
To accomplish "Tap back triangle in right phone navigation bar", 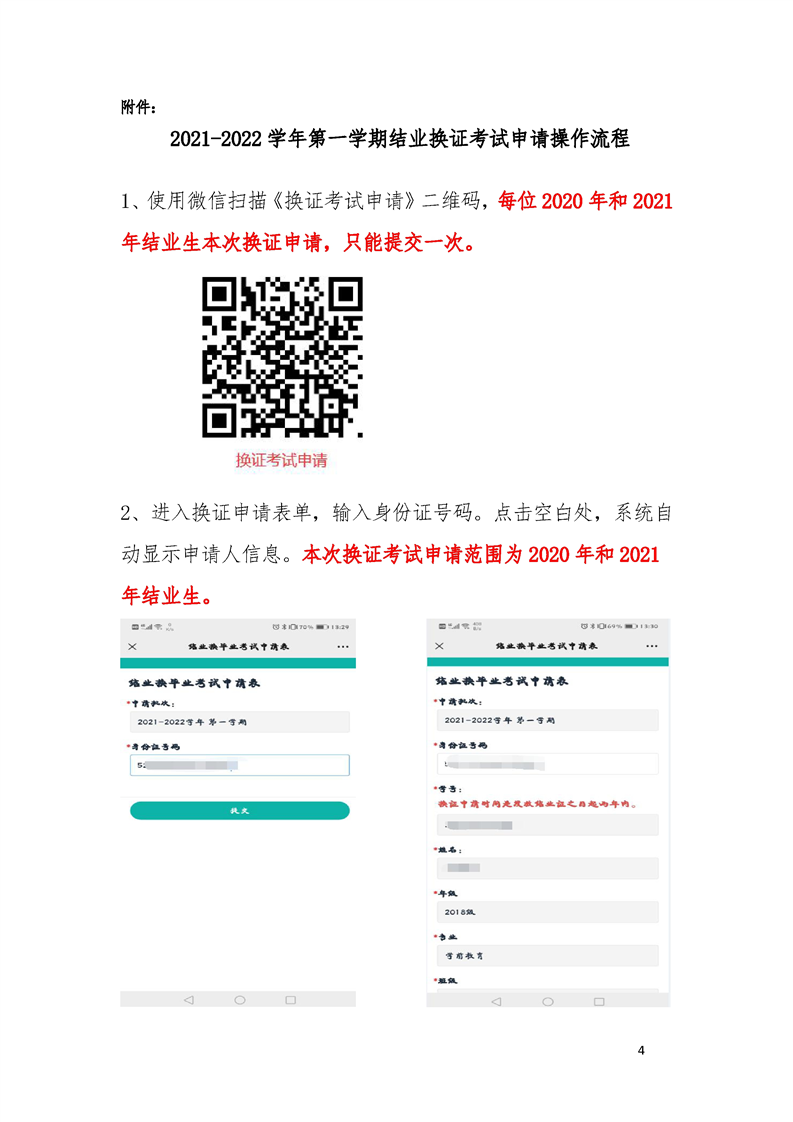I will pos(497,1001).
